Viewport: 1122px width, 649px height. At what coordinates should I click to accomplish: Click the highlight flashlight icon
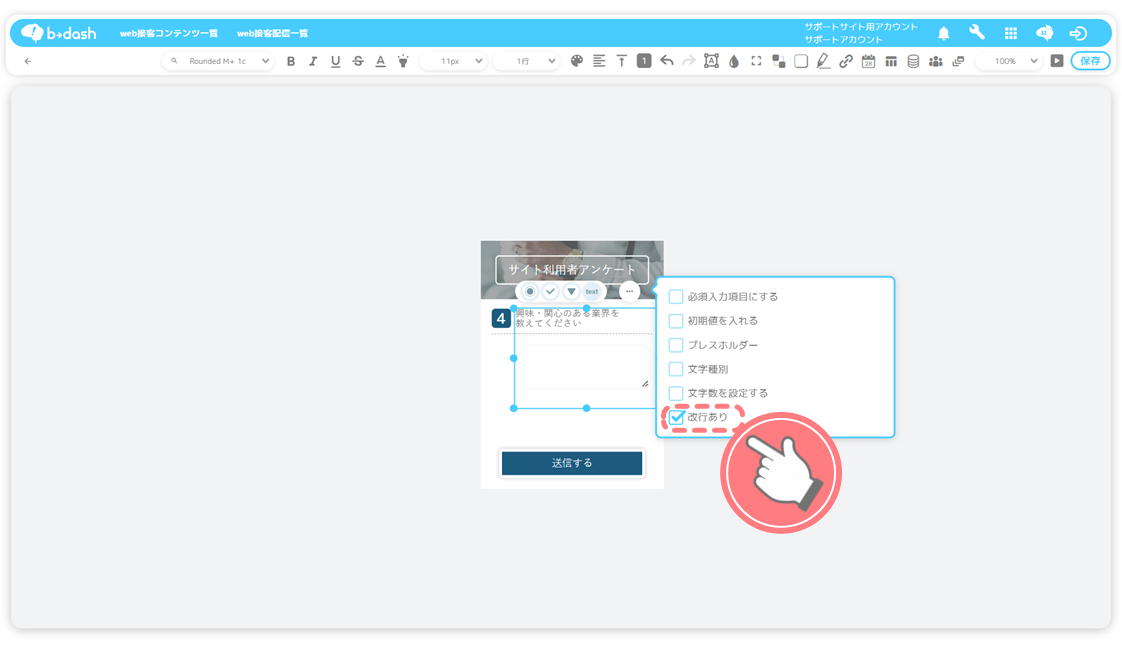[x=403, y=62]
